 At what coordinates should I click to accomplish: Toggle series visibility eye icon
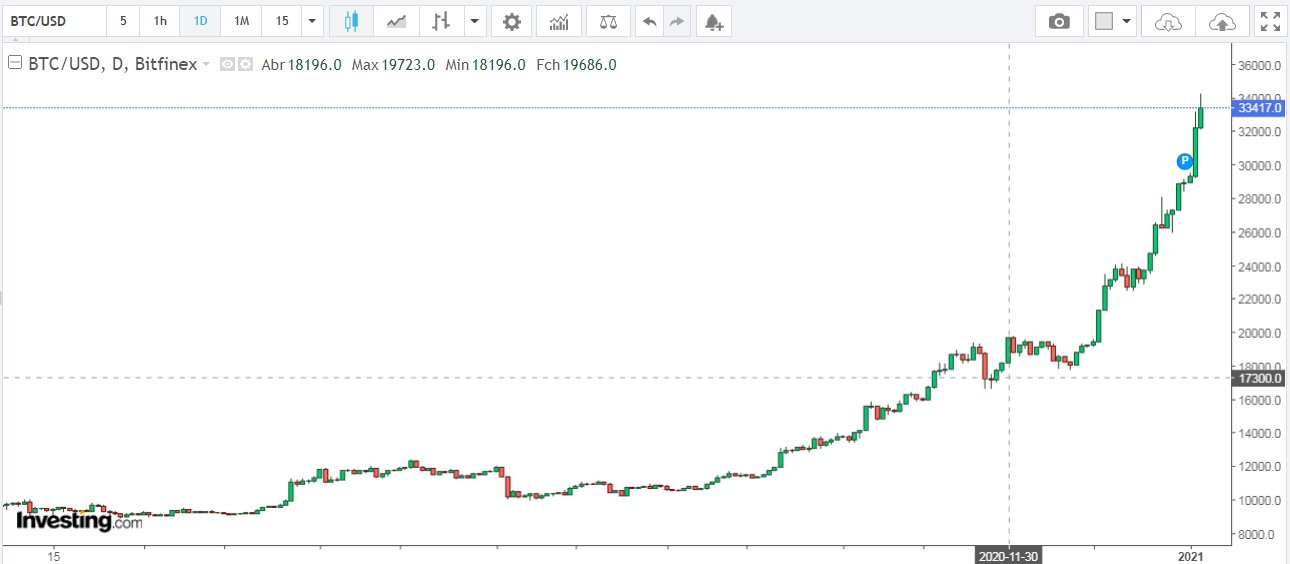pyautogui.click(x=227, y=65)
